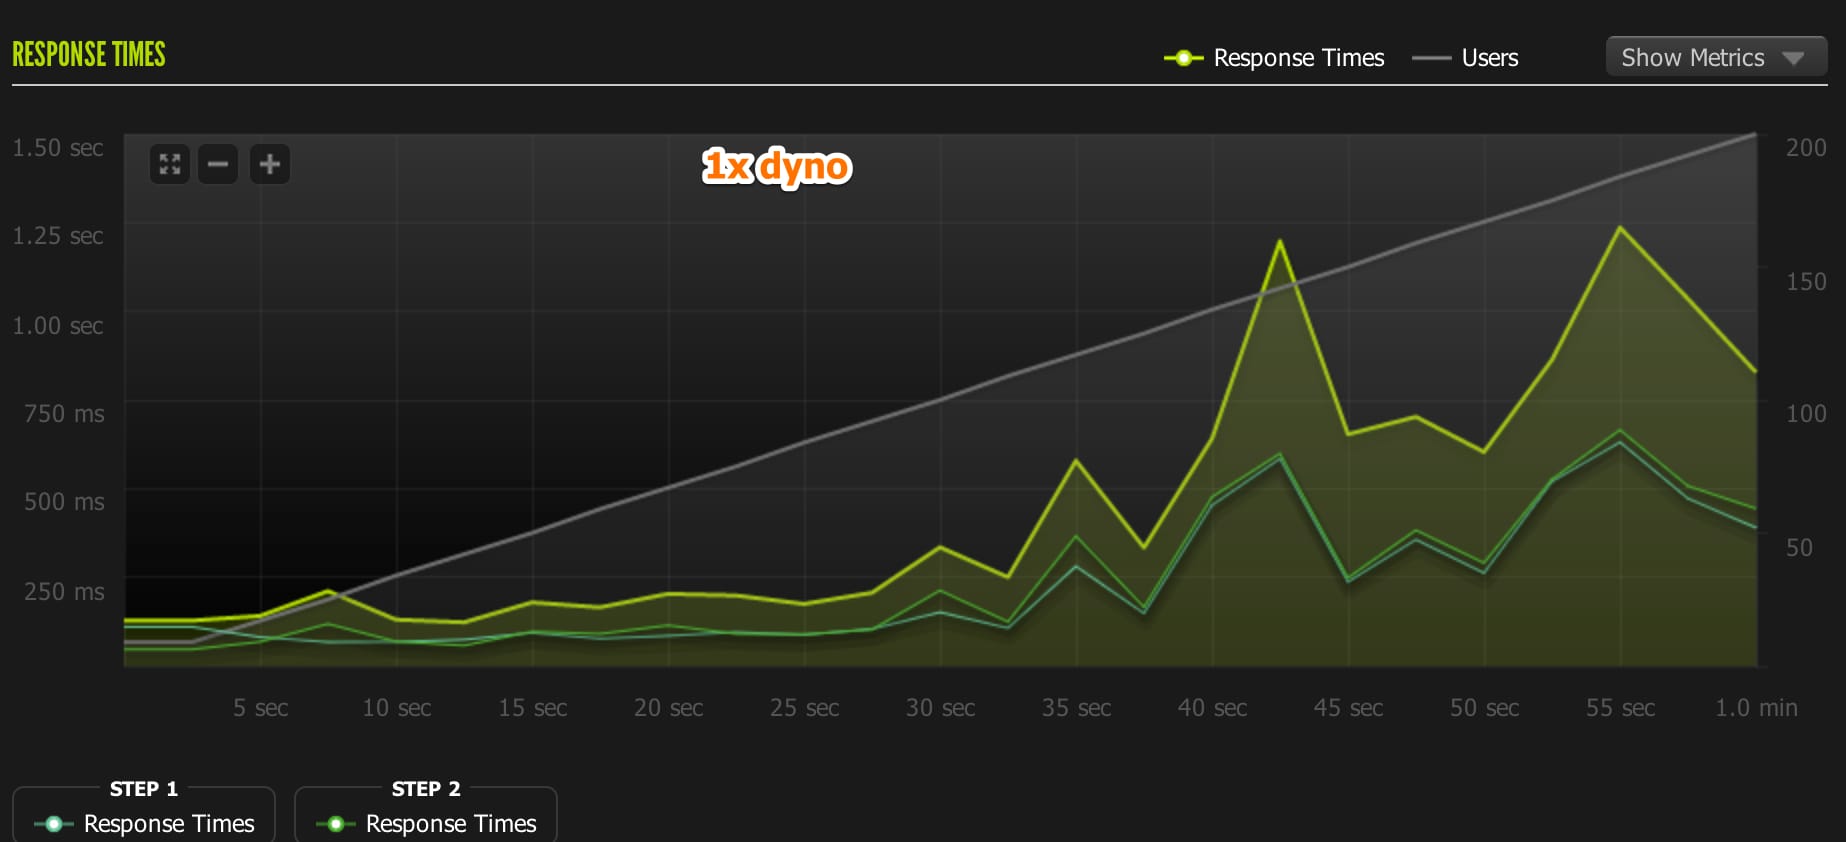Toggle top legend Response Times series label

[x=1298, y=58]
